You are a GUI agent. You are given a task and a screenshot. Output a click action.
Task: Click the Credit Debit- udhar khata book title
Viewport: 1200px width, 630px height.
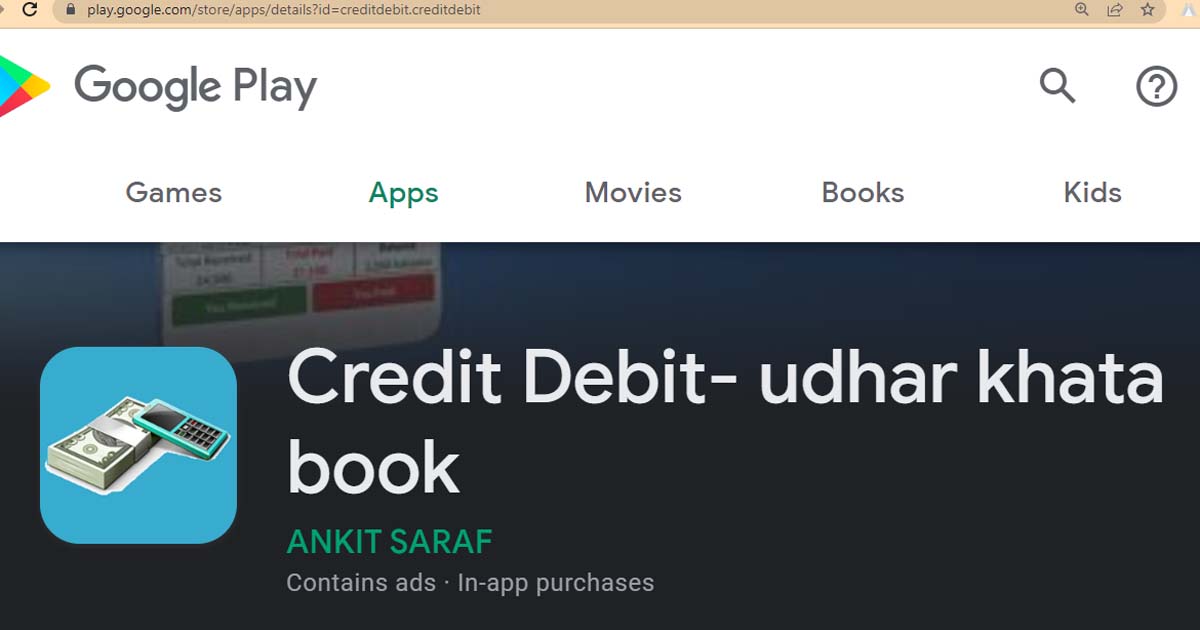(725, 422)
